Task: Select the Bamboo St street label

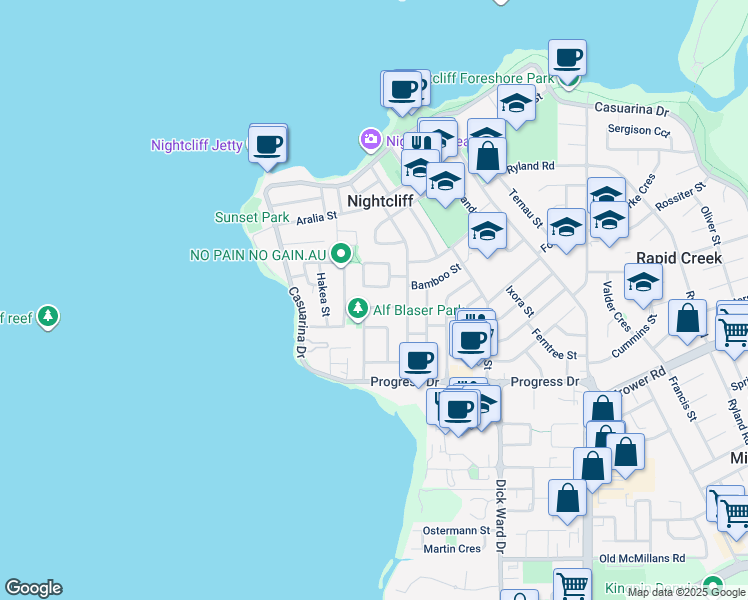Action: point(436,277)
